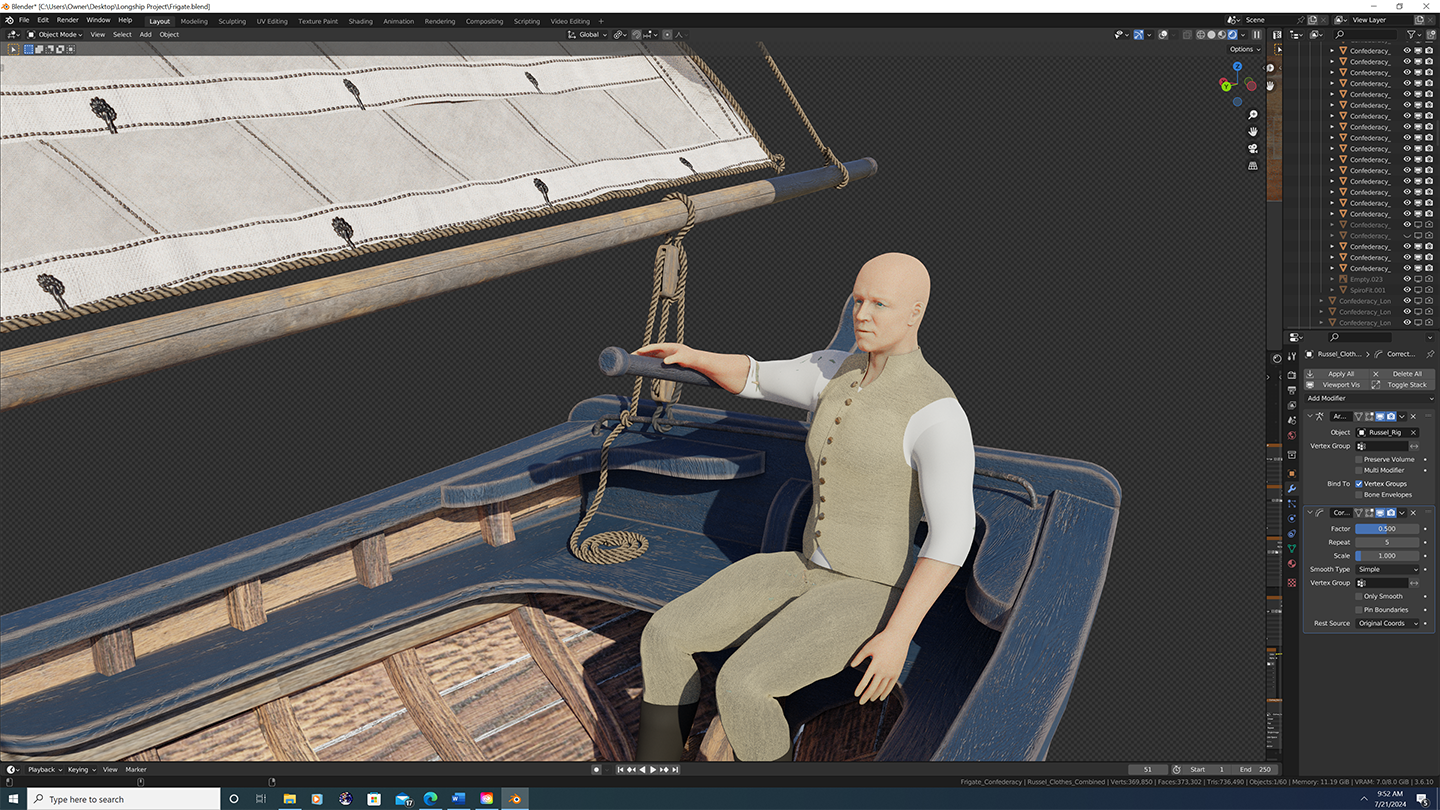Pin the properties editor context

point(1430,354)
